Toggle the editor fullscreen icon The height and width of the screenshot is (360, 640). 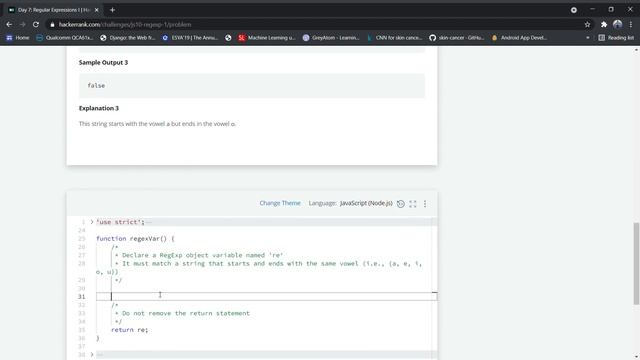413,204
